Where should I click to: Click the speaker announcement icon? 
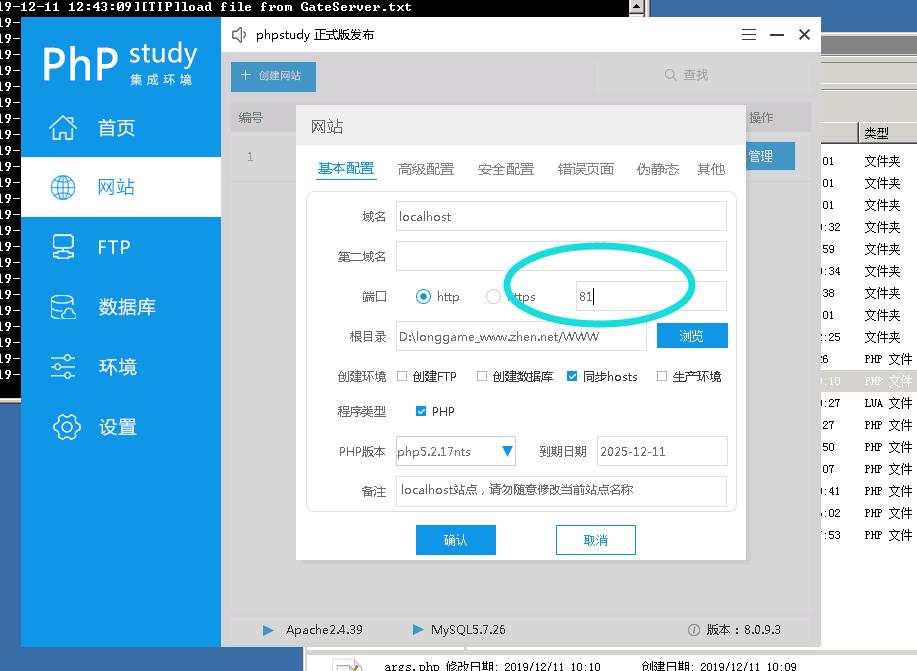pos(239,35)
